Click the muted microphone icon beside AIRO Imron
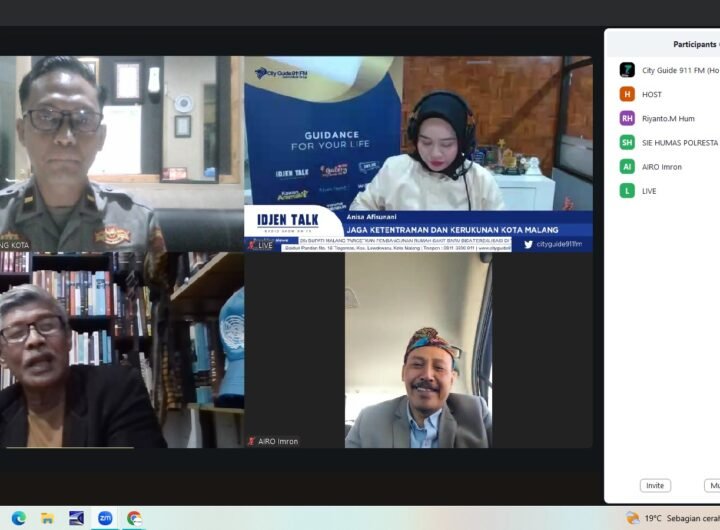 [251, 441]
